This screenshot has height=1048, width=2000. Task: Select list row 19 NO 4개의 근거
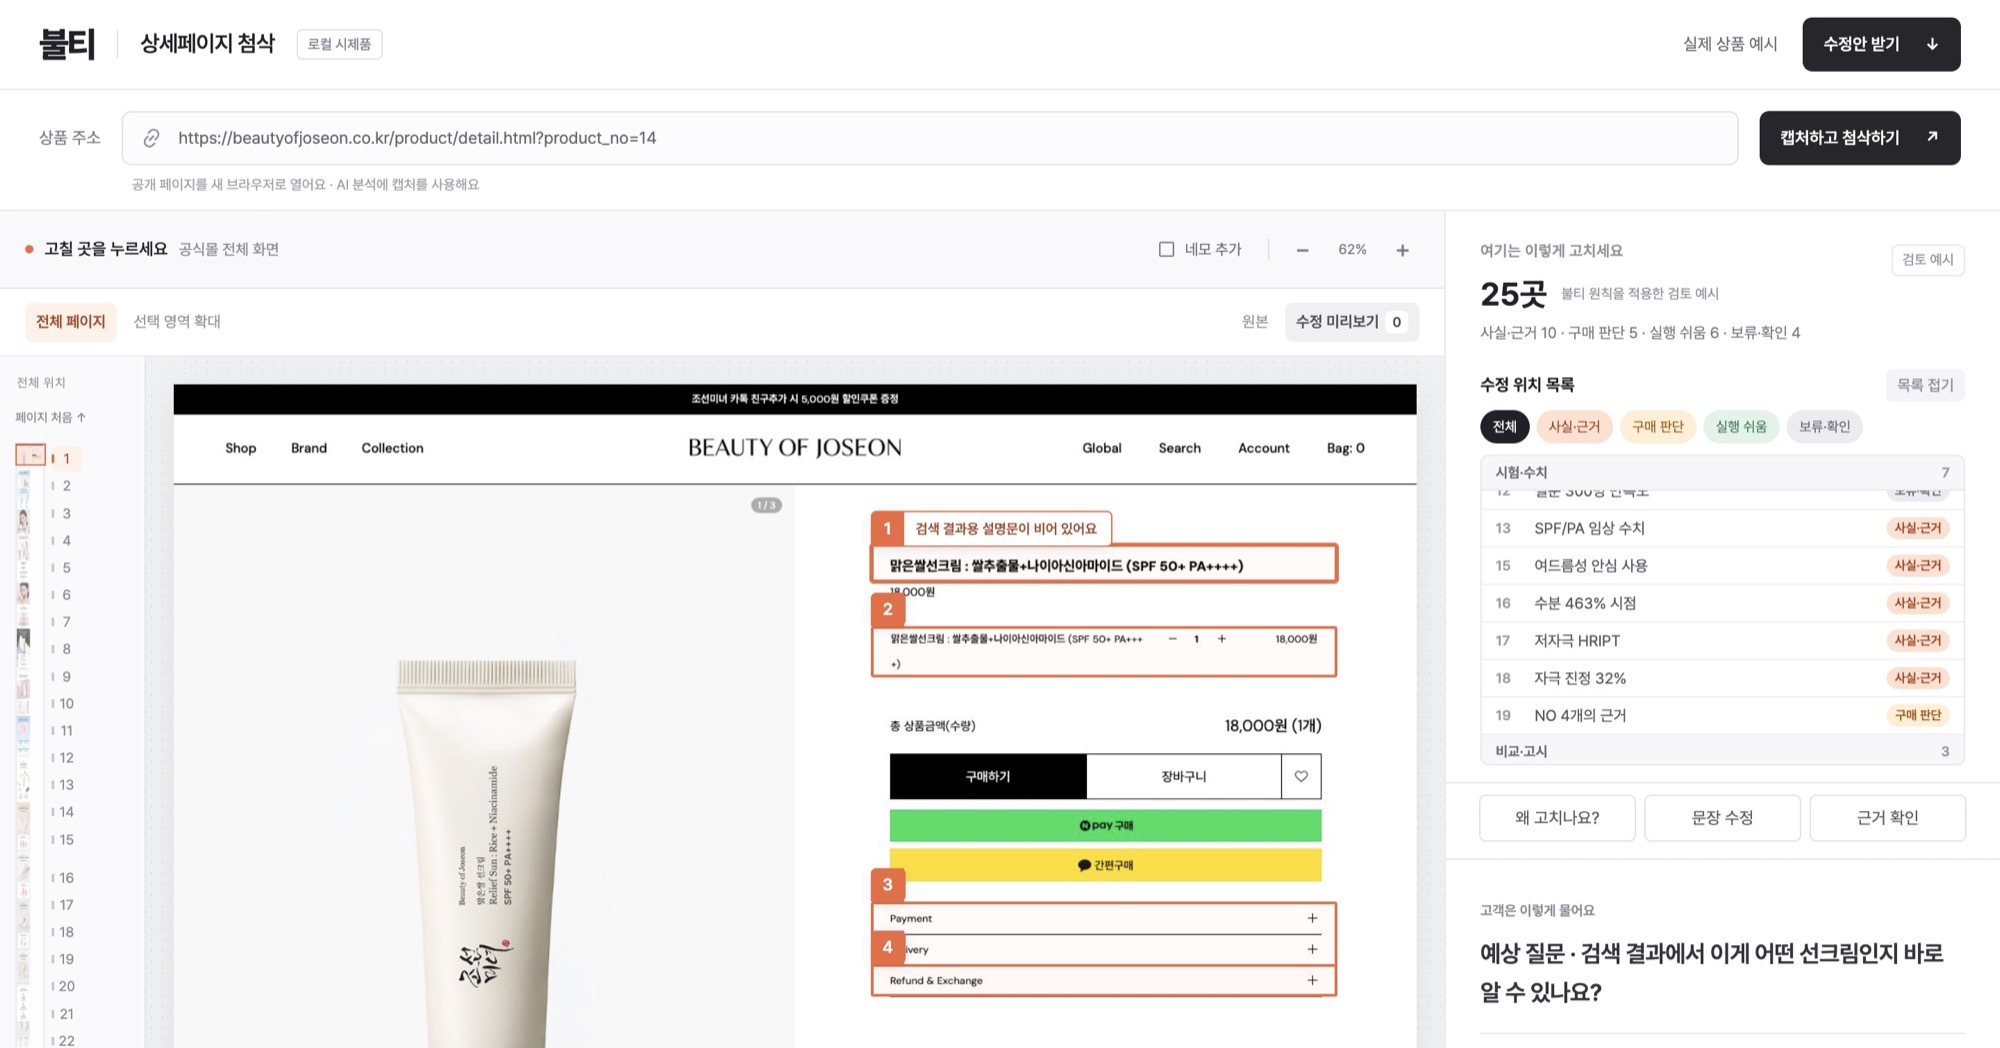pos(1722,716)
